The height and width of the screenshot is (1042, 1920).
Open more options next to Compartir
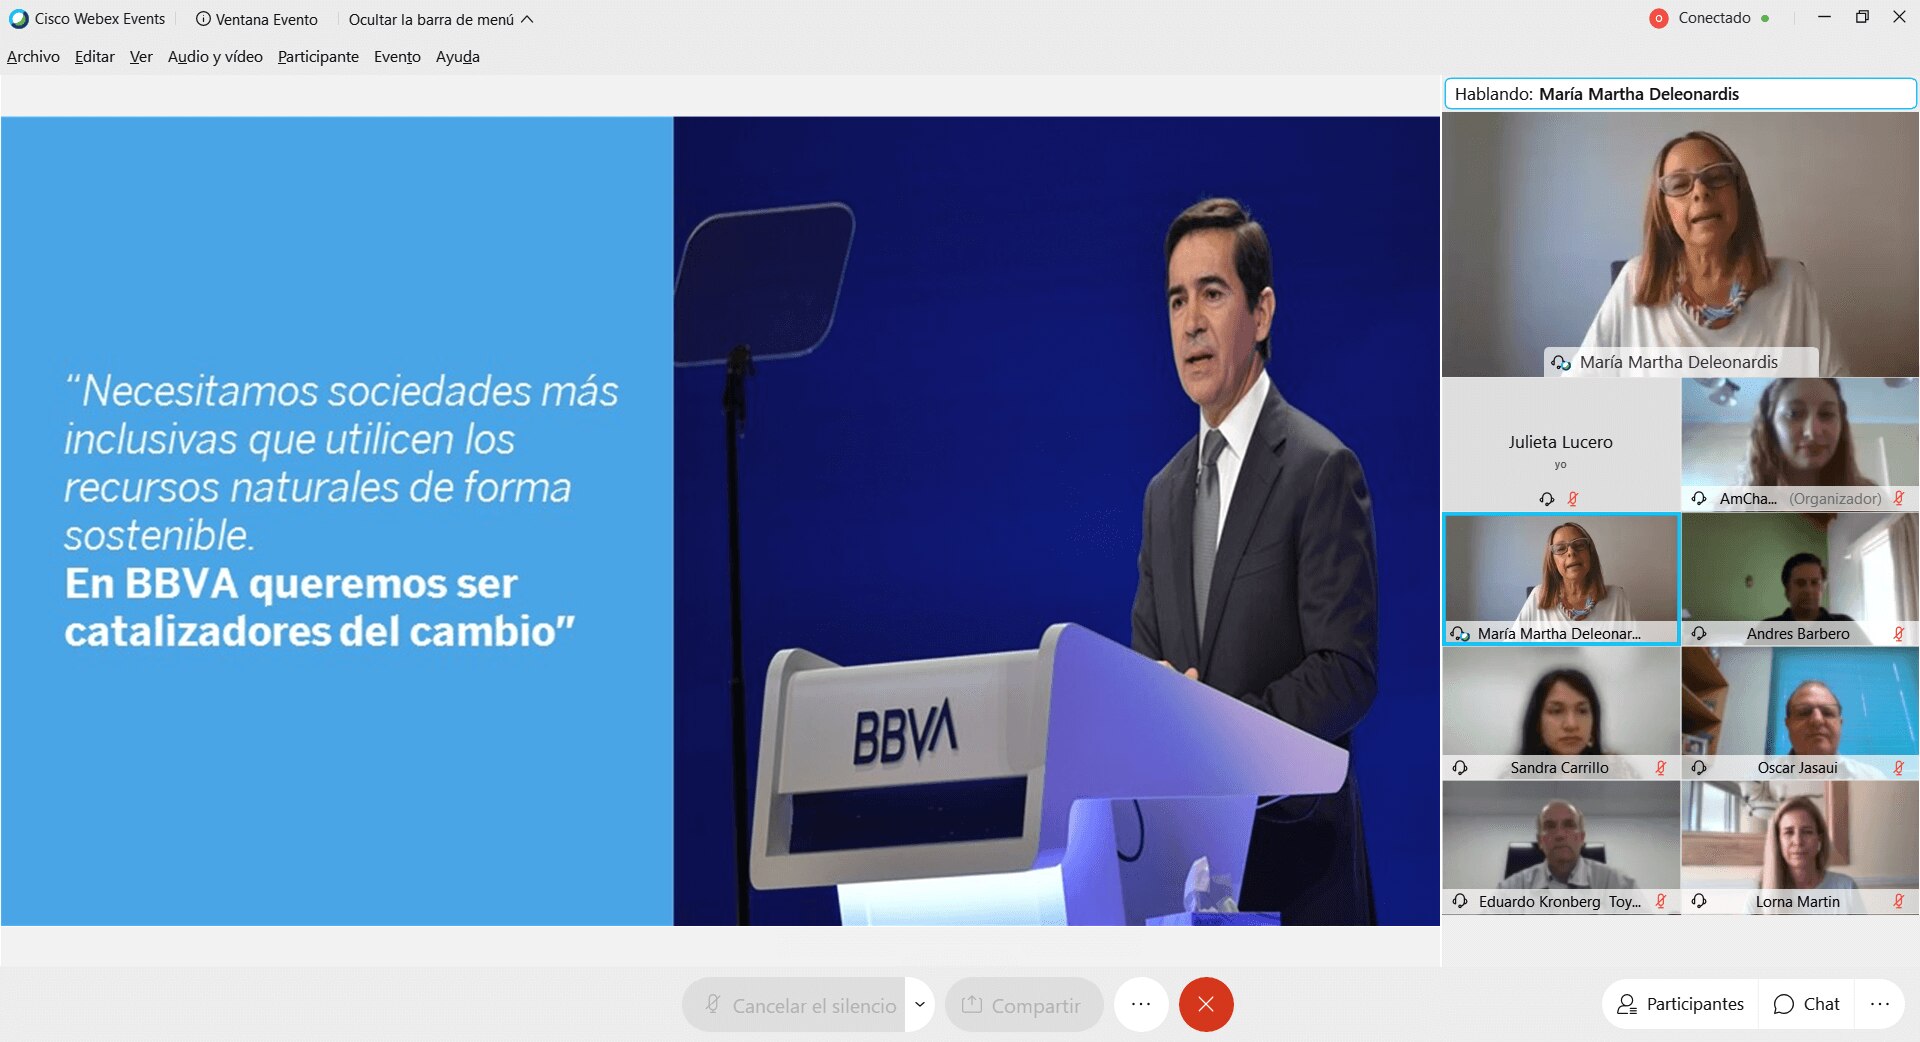(x=1141, y=1004)
